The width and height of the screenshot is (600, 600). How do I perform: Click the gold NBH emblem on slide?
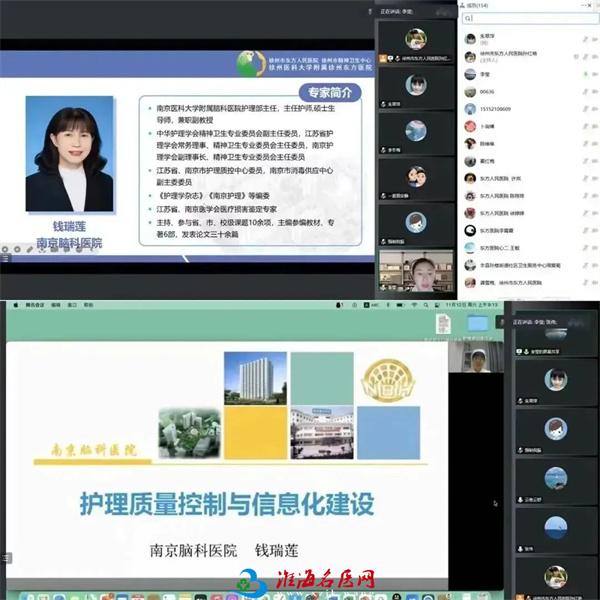(388, 380)
